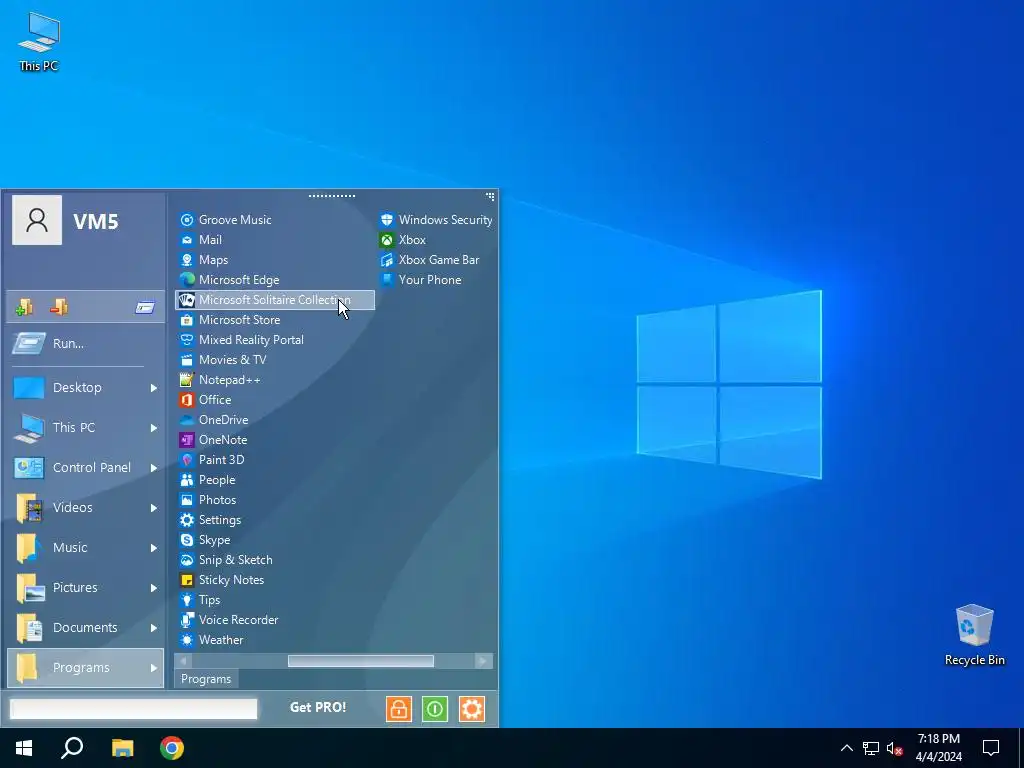Screen dimensions: 1024x768
Task: Open the network tray icon
Action: [871, 748]
